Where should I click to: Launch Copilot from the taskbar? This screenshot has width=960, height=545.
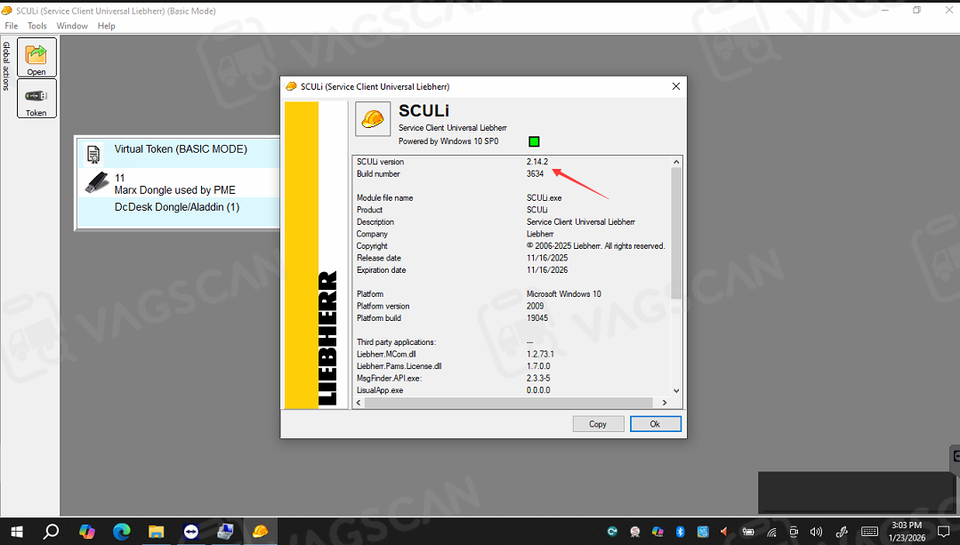(x=86, y=531)
